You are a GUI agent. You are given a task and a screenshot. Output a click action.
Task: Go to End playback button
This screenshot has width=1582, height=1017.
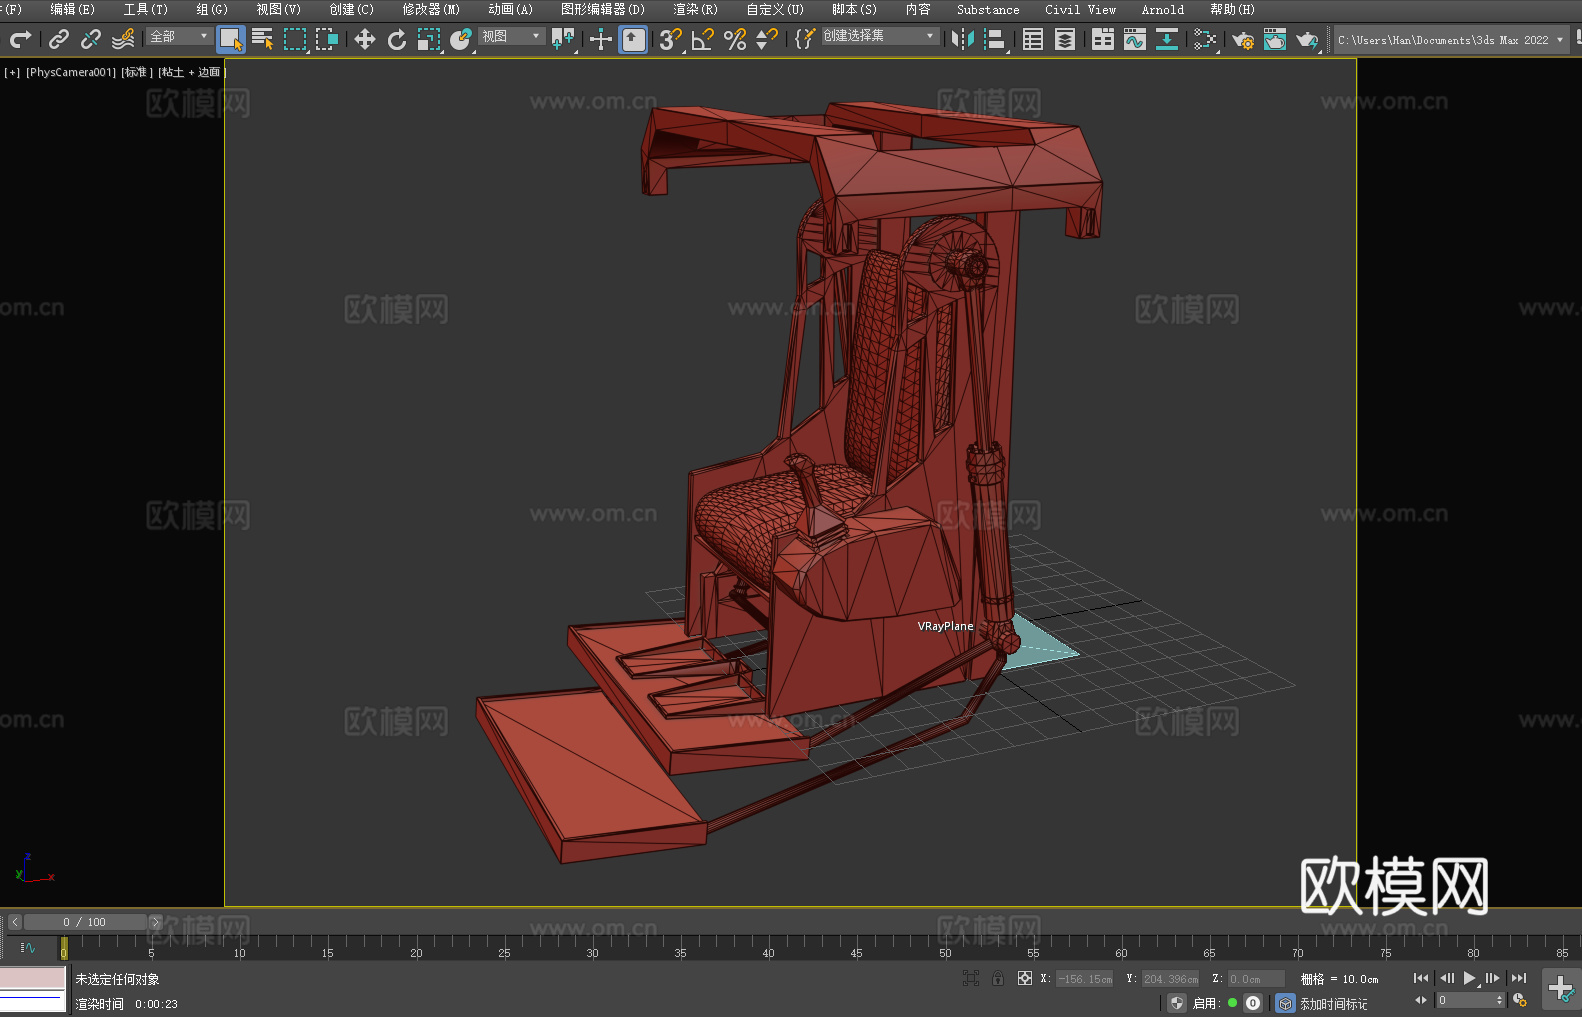(x=1519, y=978)
